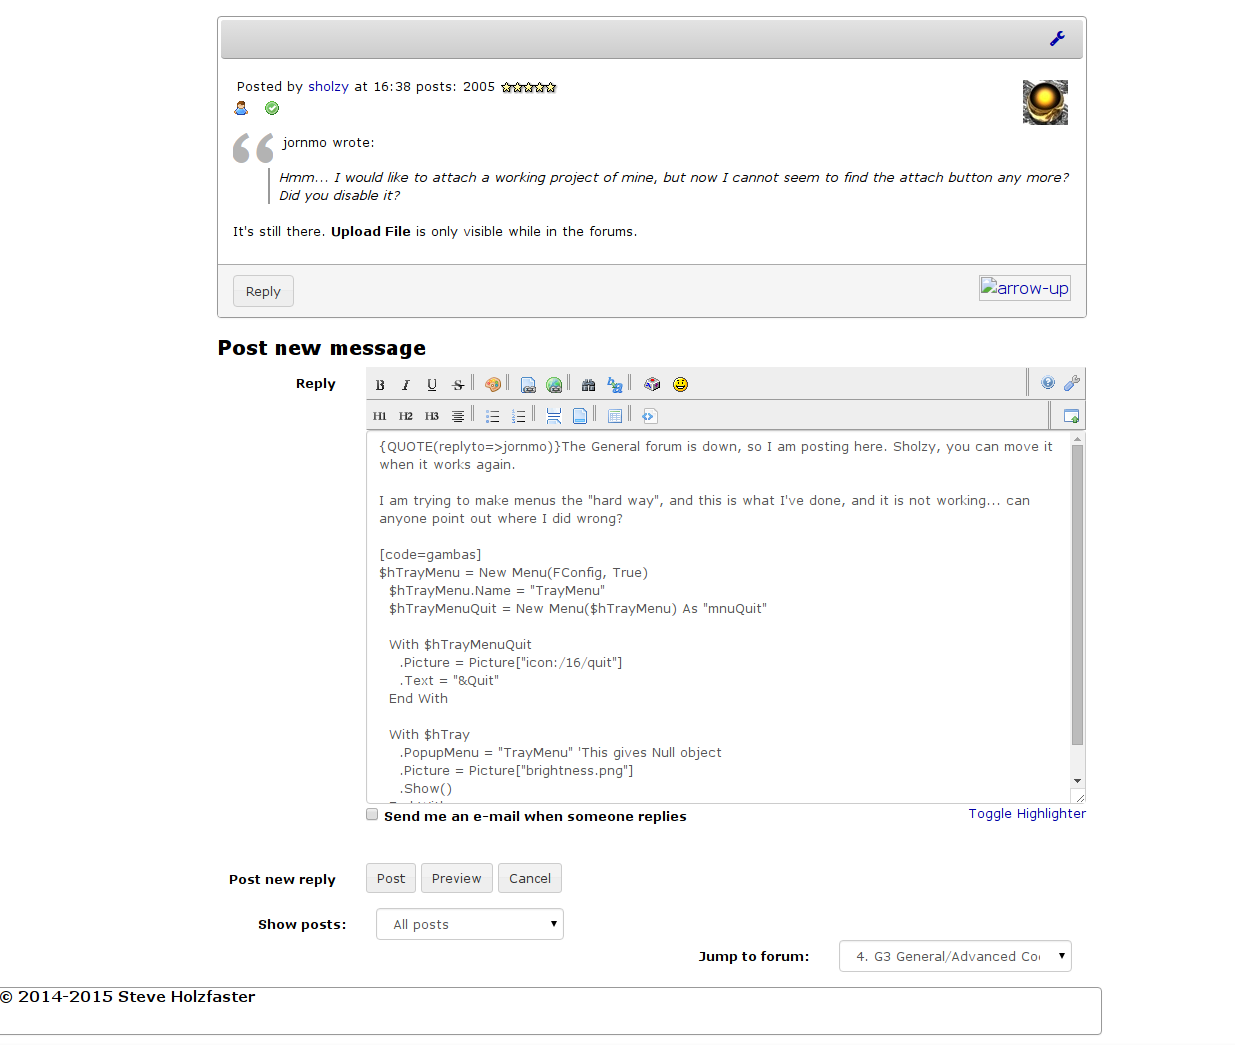
Task: Click the Toggle Highlighter link
Action: point(1027,814)
